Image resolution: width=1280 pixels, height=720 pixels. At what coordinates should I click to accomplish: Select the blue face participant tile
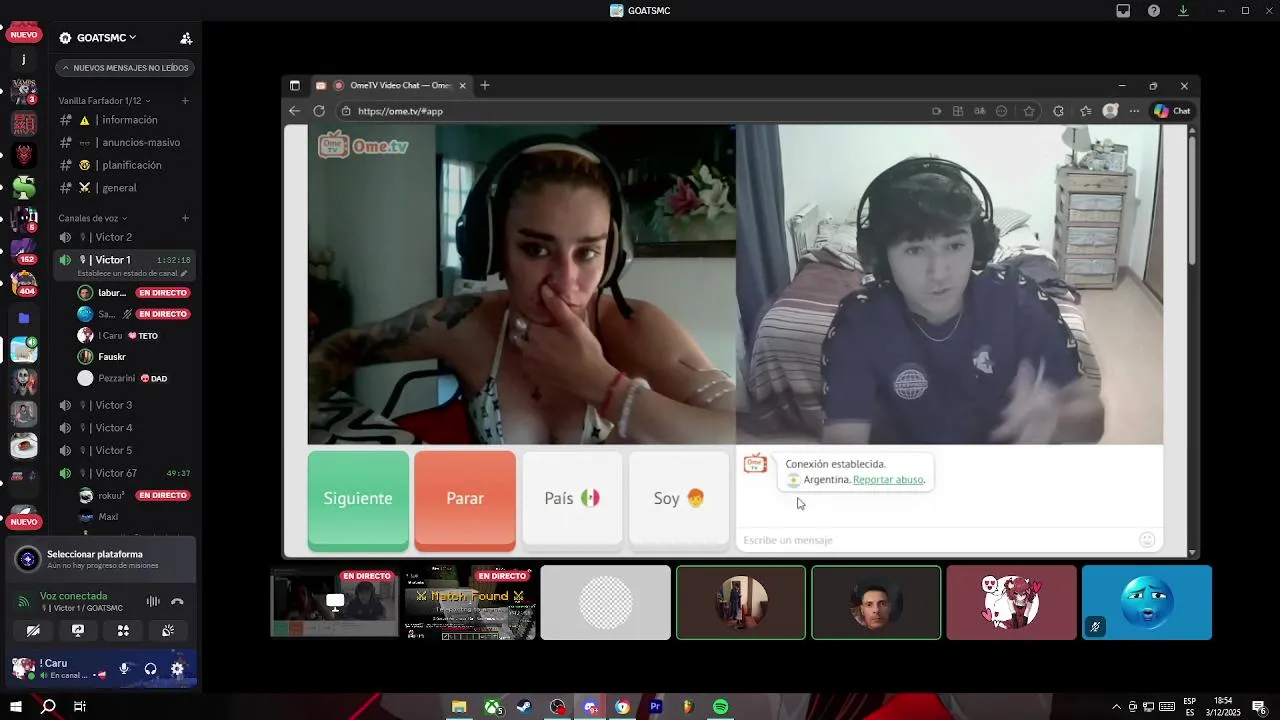tap(1147, 603)
